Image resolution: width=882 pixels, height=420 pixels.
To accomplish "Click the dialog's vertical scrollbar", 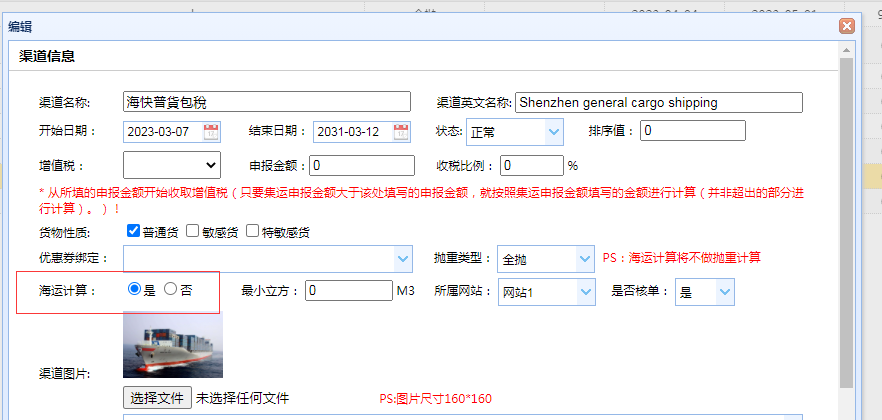I will [x=846, y=223].
